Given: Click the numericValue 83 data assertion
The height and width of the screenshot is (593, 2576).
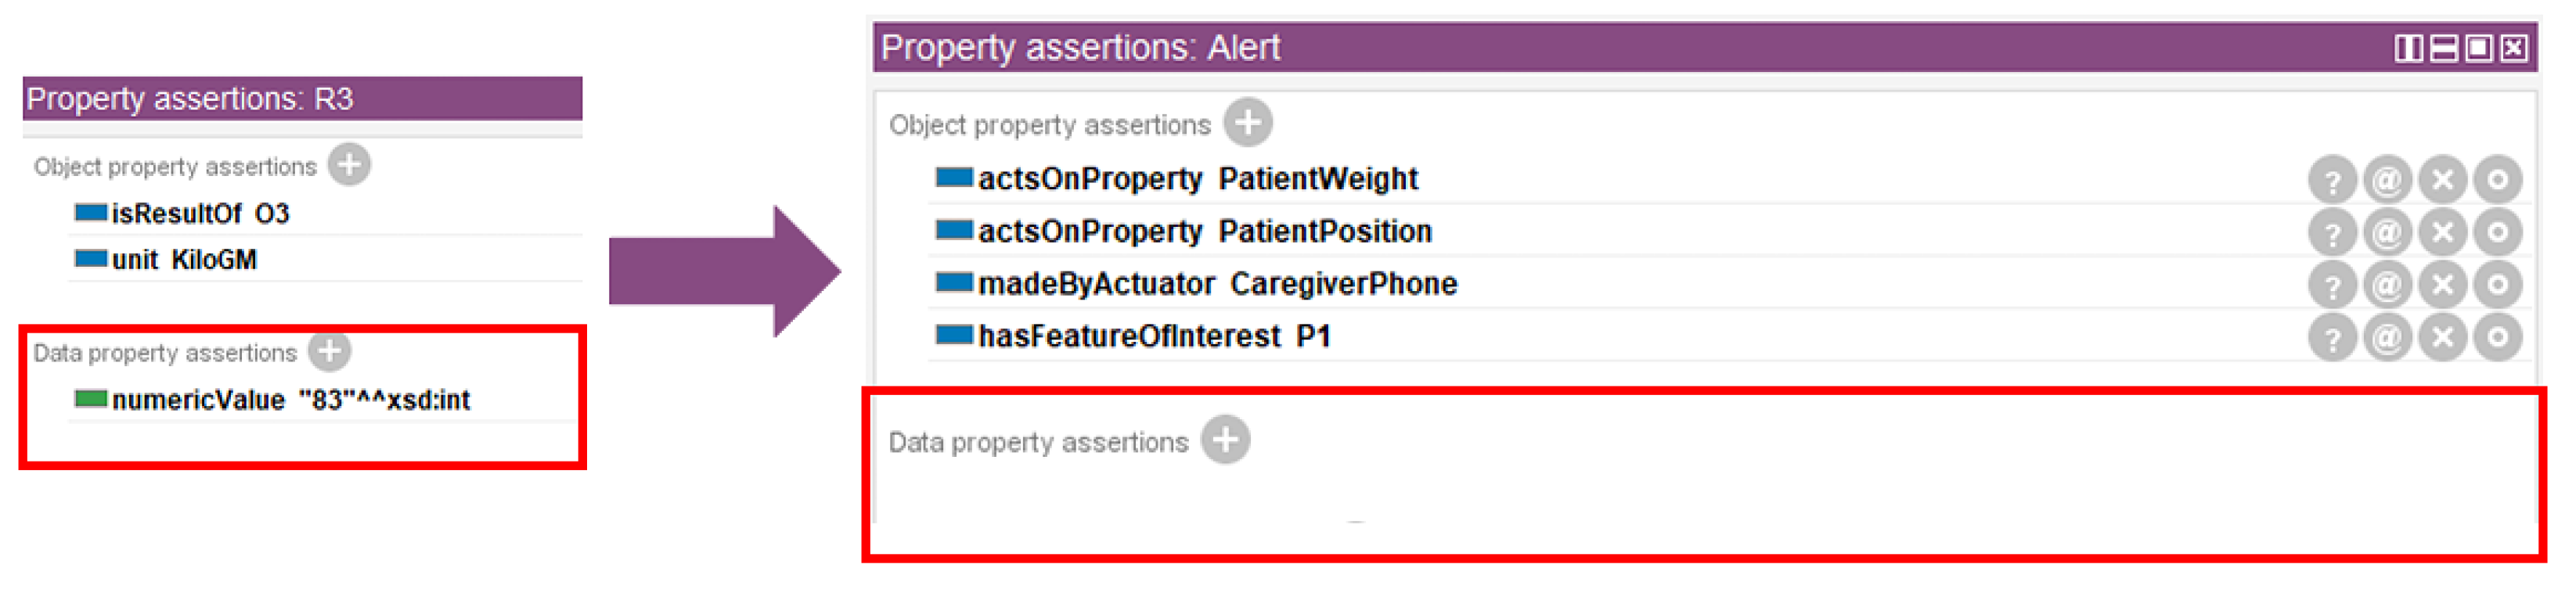Looking at the screenshot, I should 290,400.
